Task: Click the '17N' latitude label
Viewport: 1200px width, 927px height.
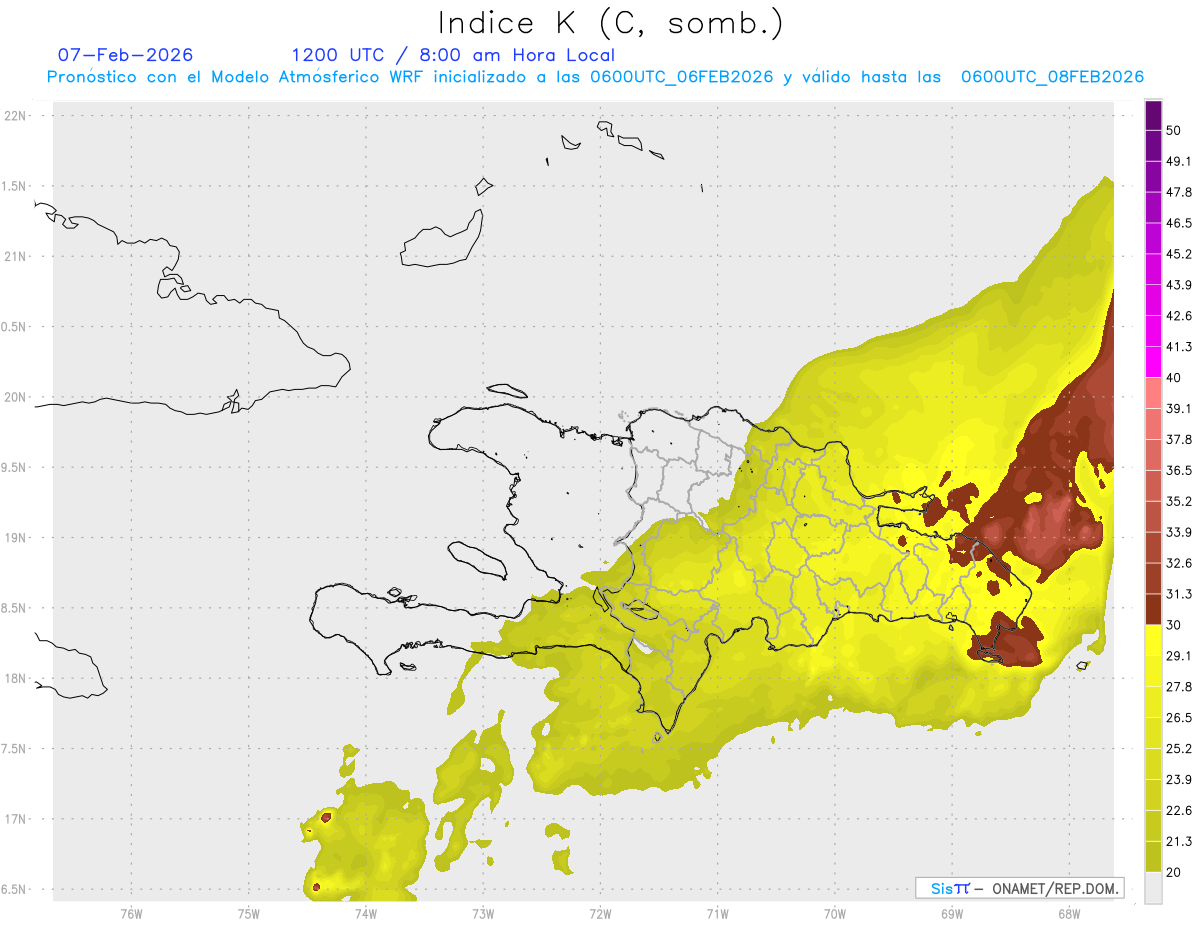Action: point(17,820)
